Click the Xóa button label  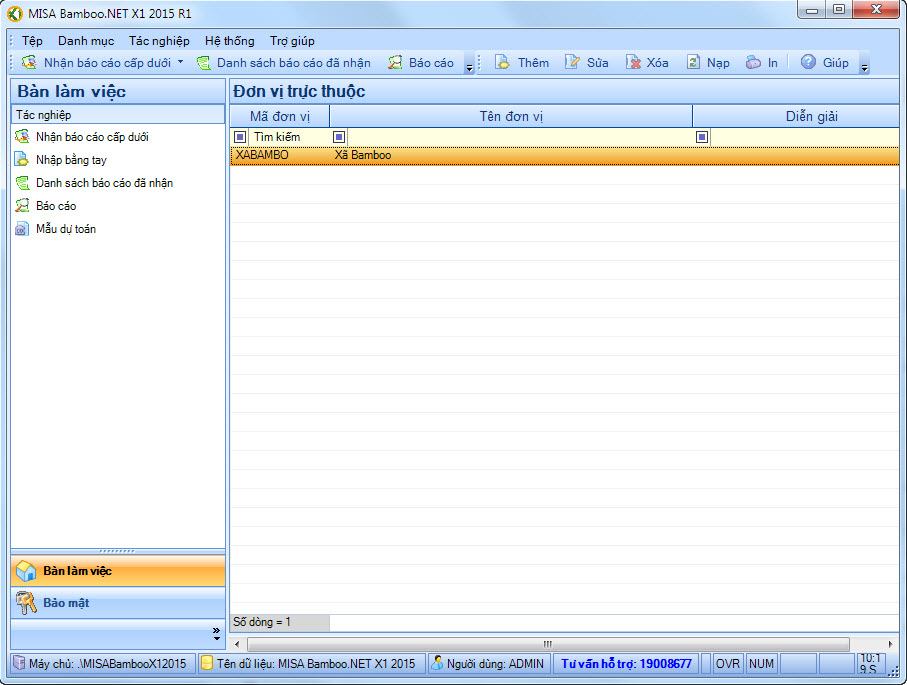pos(658,62)
